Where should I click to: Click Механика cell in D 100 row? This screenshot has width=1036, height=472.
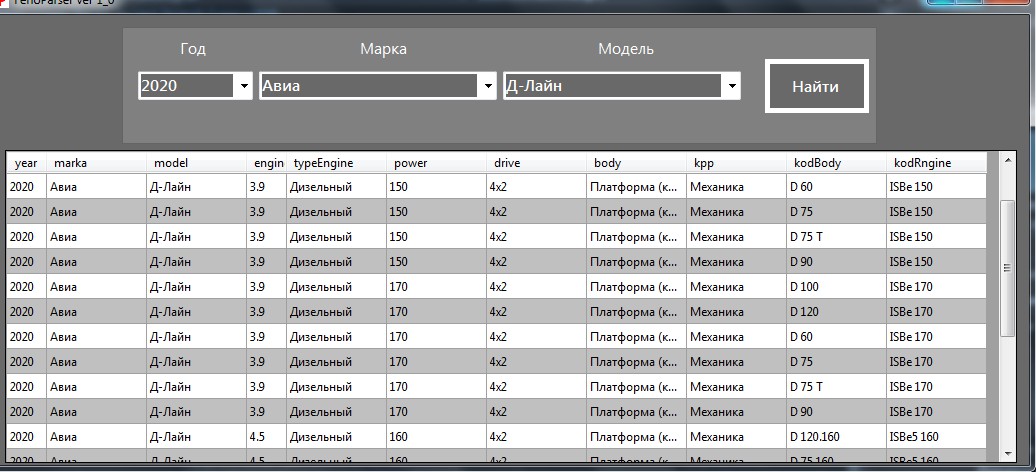click(737, 287)
